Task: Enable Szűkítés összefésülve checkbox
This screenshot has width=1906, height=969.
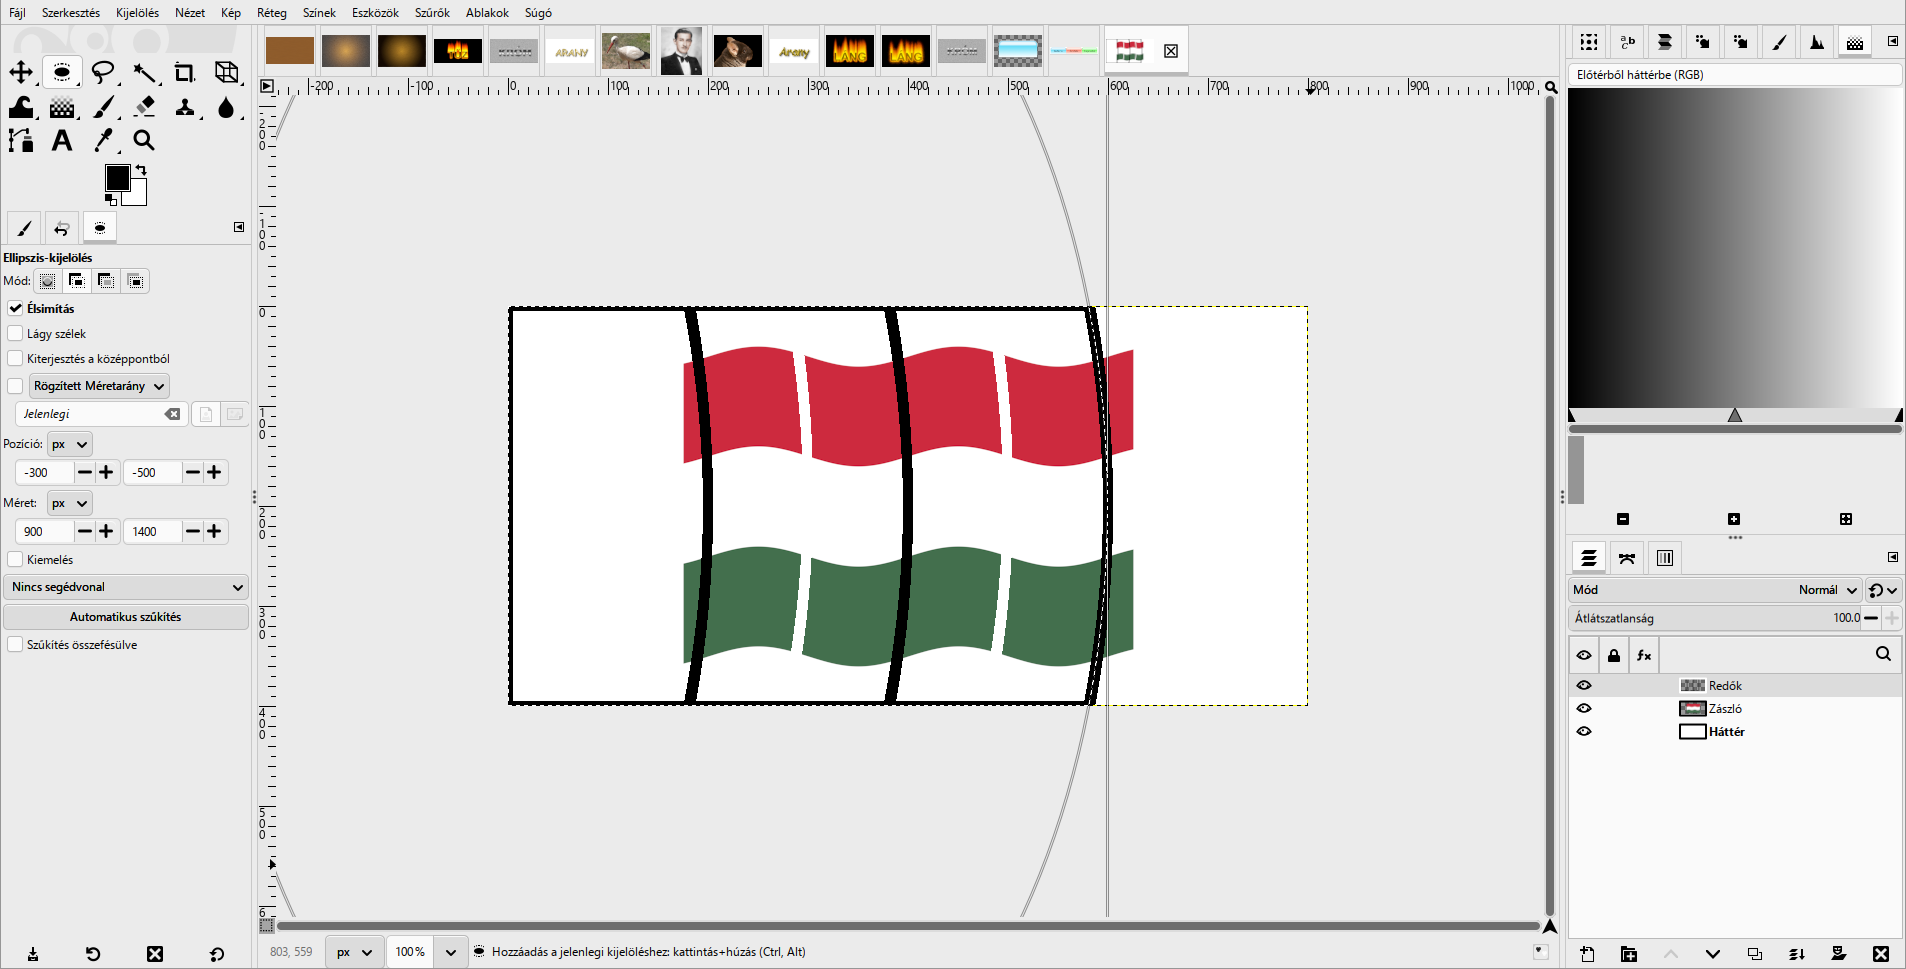Action: [15, 644]
